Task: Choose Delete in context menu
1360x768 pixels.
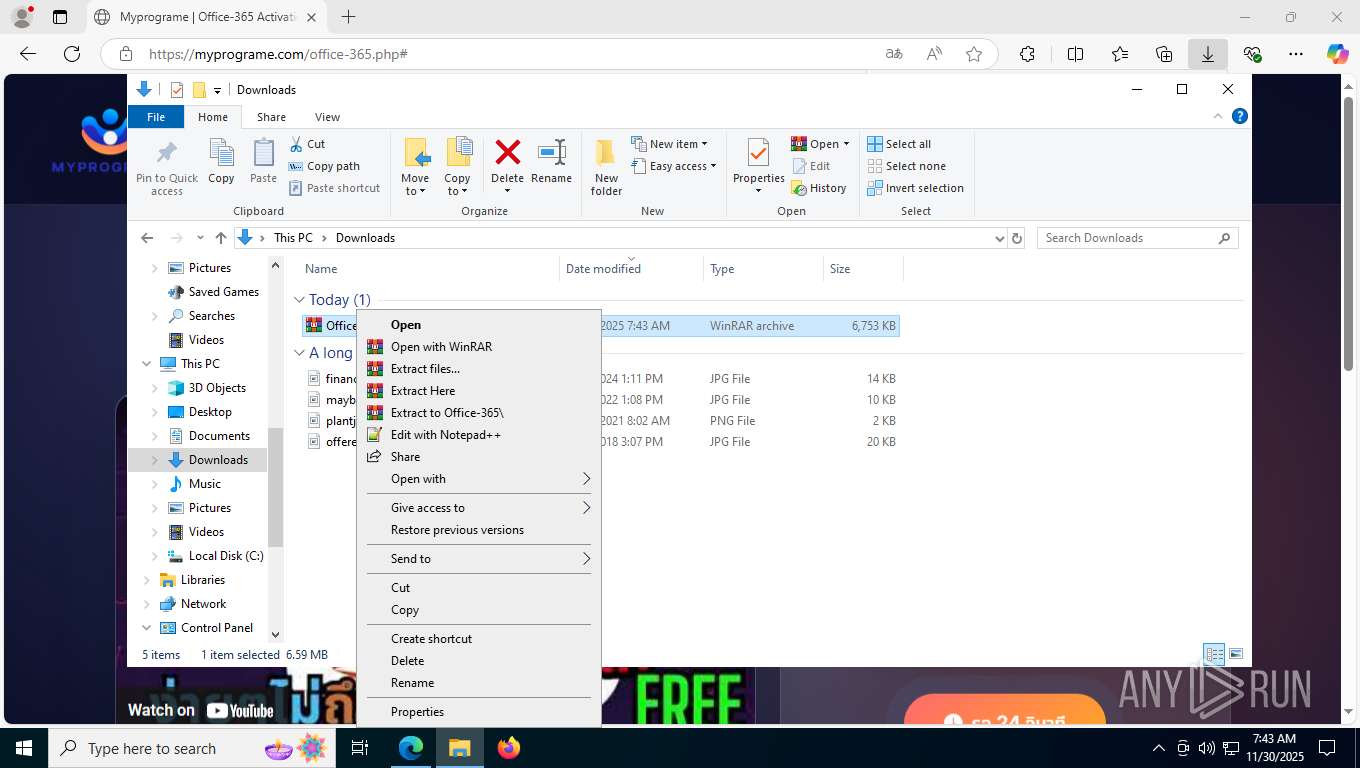Action: (x=478, y=661)
